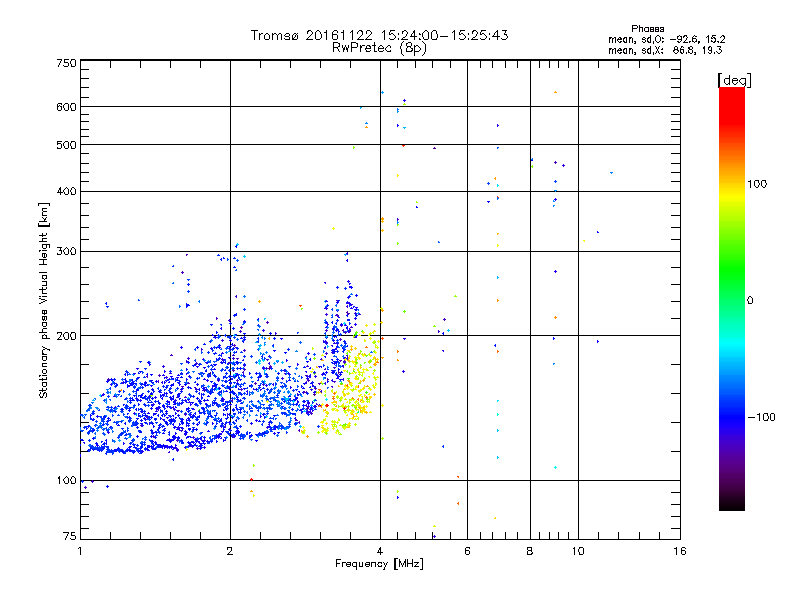800x600 pixels.
Task: Click the '[deg]' label above the colorbar
Action: [x=734, y=79]
